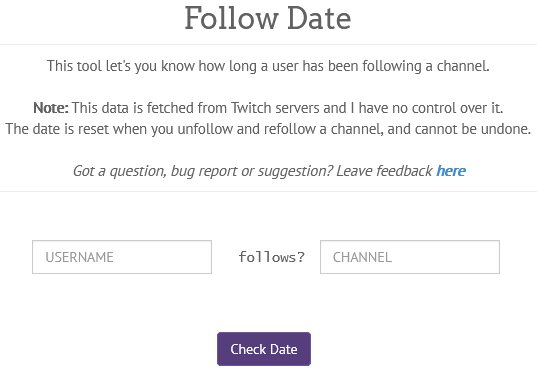The width and height of the screenshot is (537, 372).
Task: Click the bold 'Note:' text
Action: pyautogui.click(x=51, y=108)
